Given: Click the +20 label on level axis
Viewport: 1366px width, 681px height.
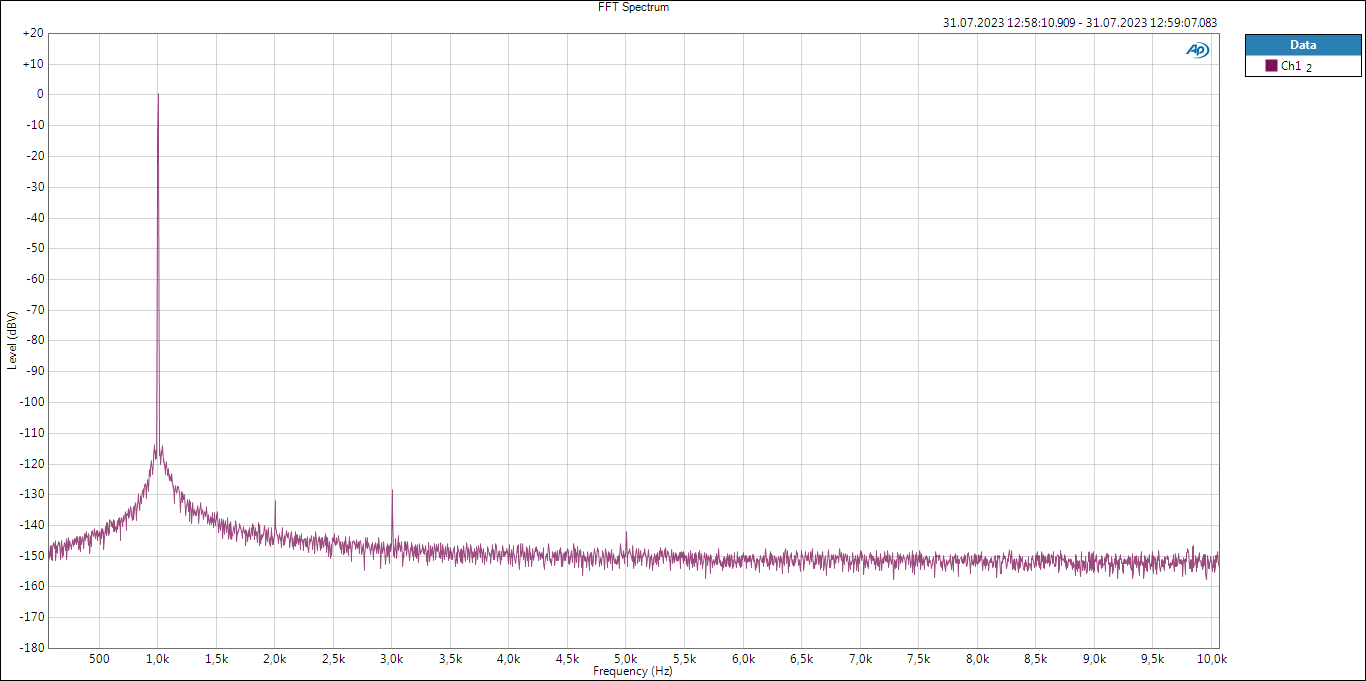Looking at the screenshot, I should pos(32,33).
